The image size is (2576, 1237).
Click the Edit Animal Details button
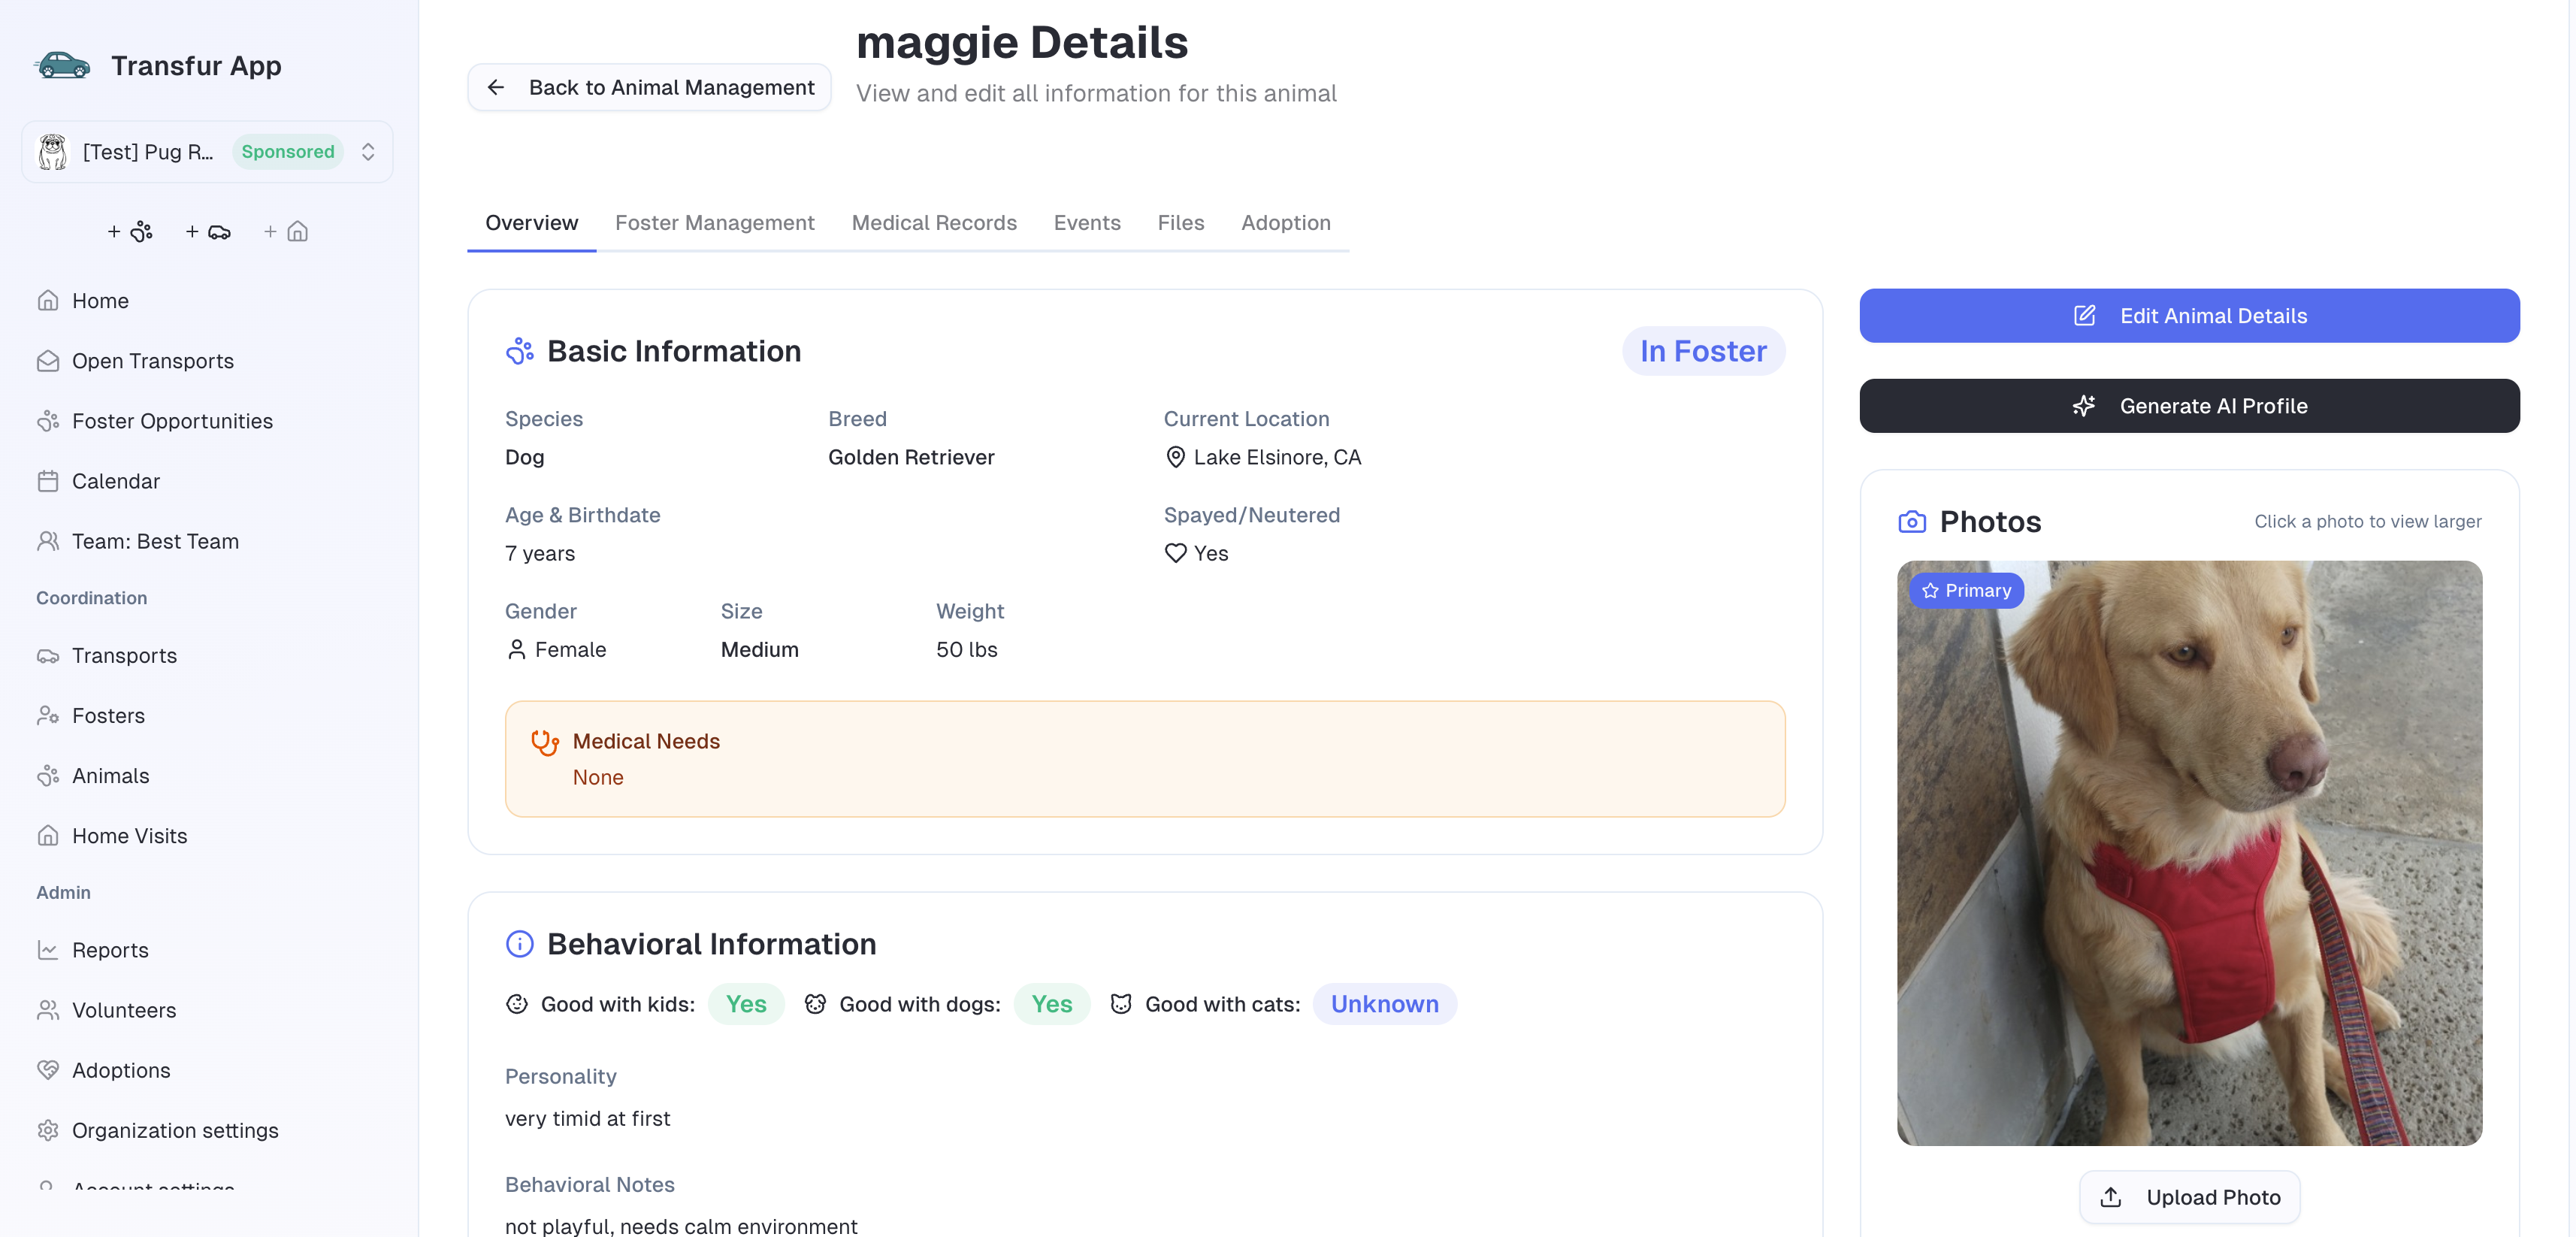2189,316
